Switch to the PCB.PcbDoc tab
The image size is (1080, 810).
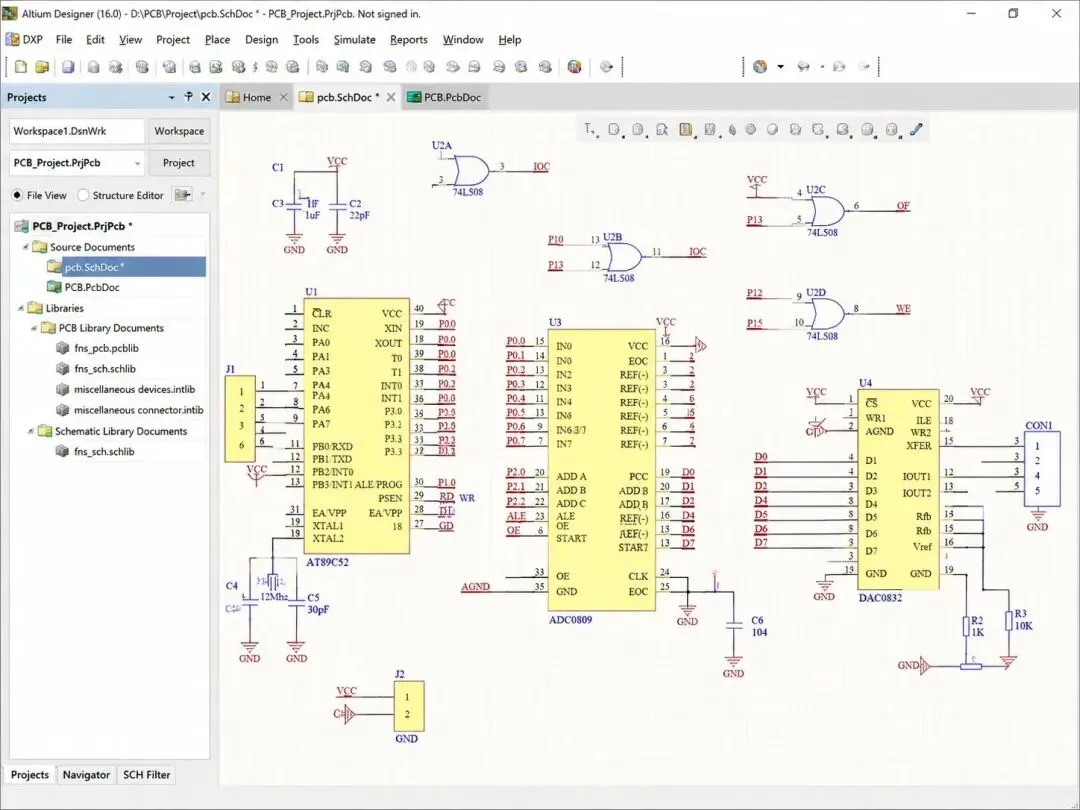[x=445, y=97]
